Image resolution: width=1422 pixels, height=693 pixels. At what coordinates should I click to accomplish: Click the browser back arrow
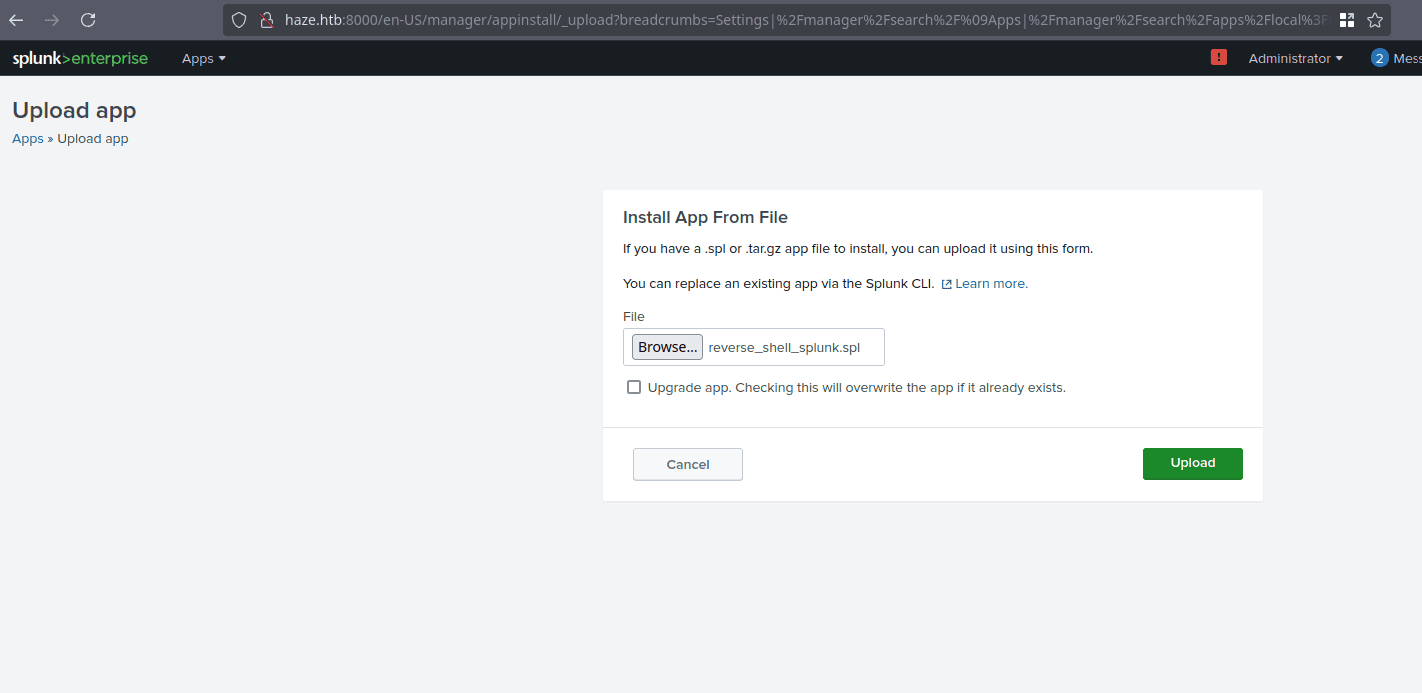click(x=17, y=20)
